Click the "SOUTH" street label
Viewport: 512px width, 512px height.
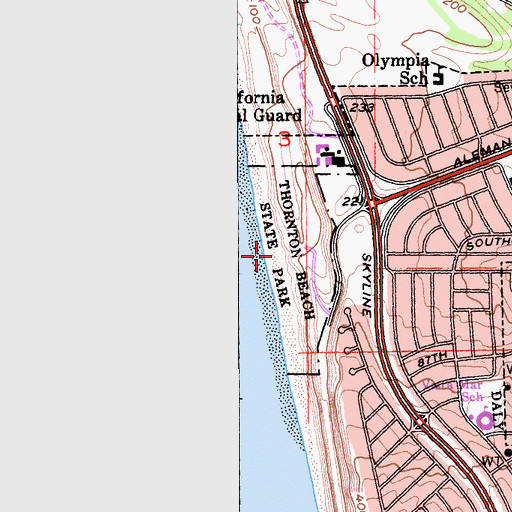coord(488,243)
